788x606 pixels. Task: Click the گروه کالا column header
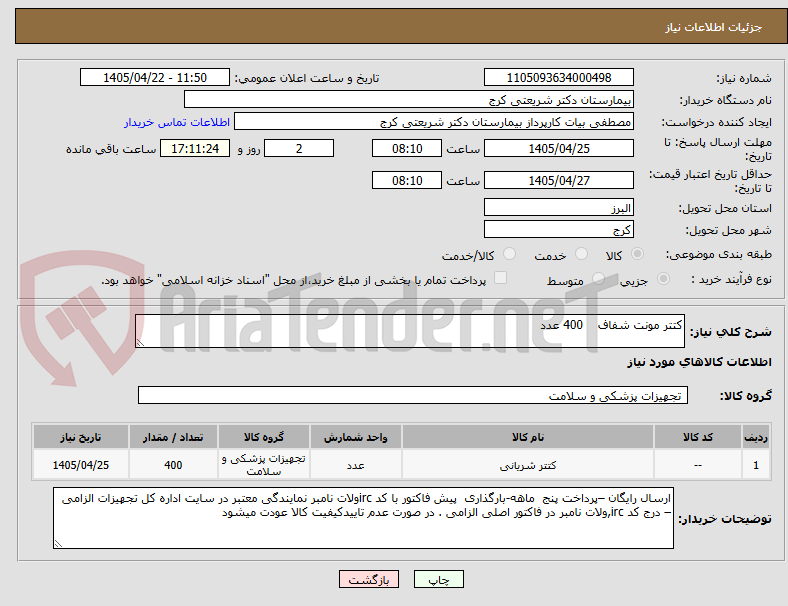click(x=264, y=437)
